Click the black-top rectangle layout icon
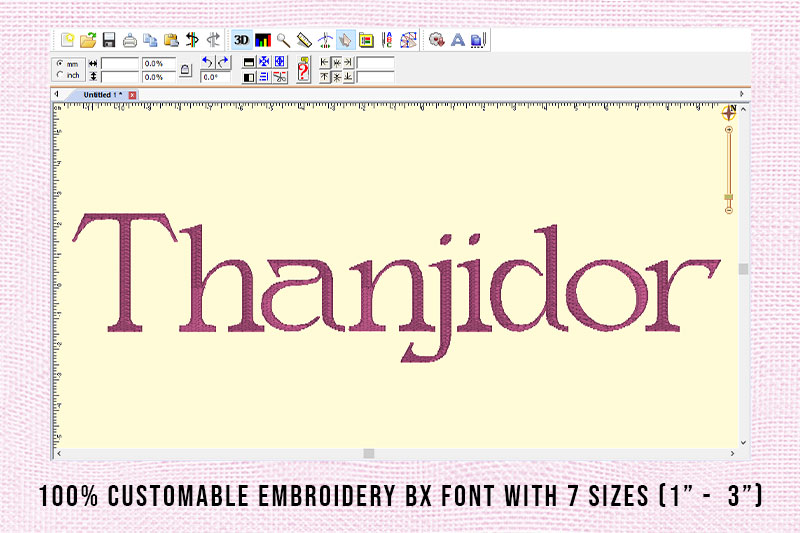 point(248,62)
